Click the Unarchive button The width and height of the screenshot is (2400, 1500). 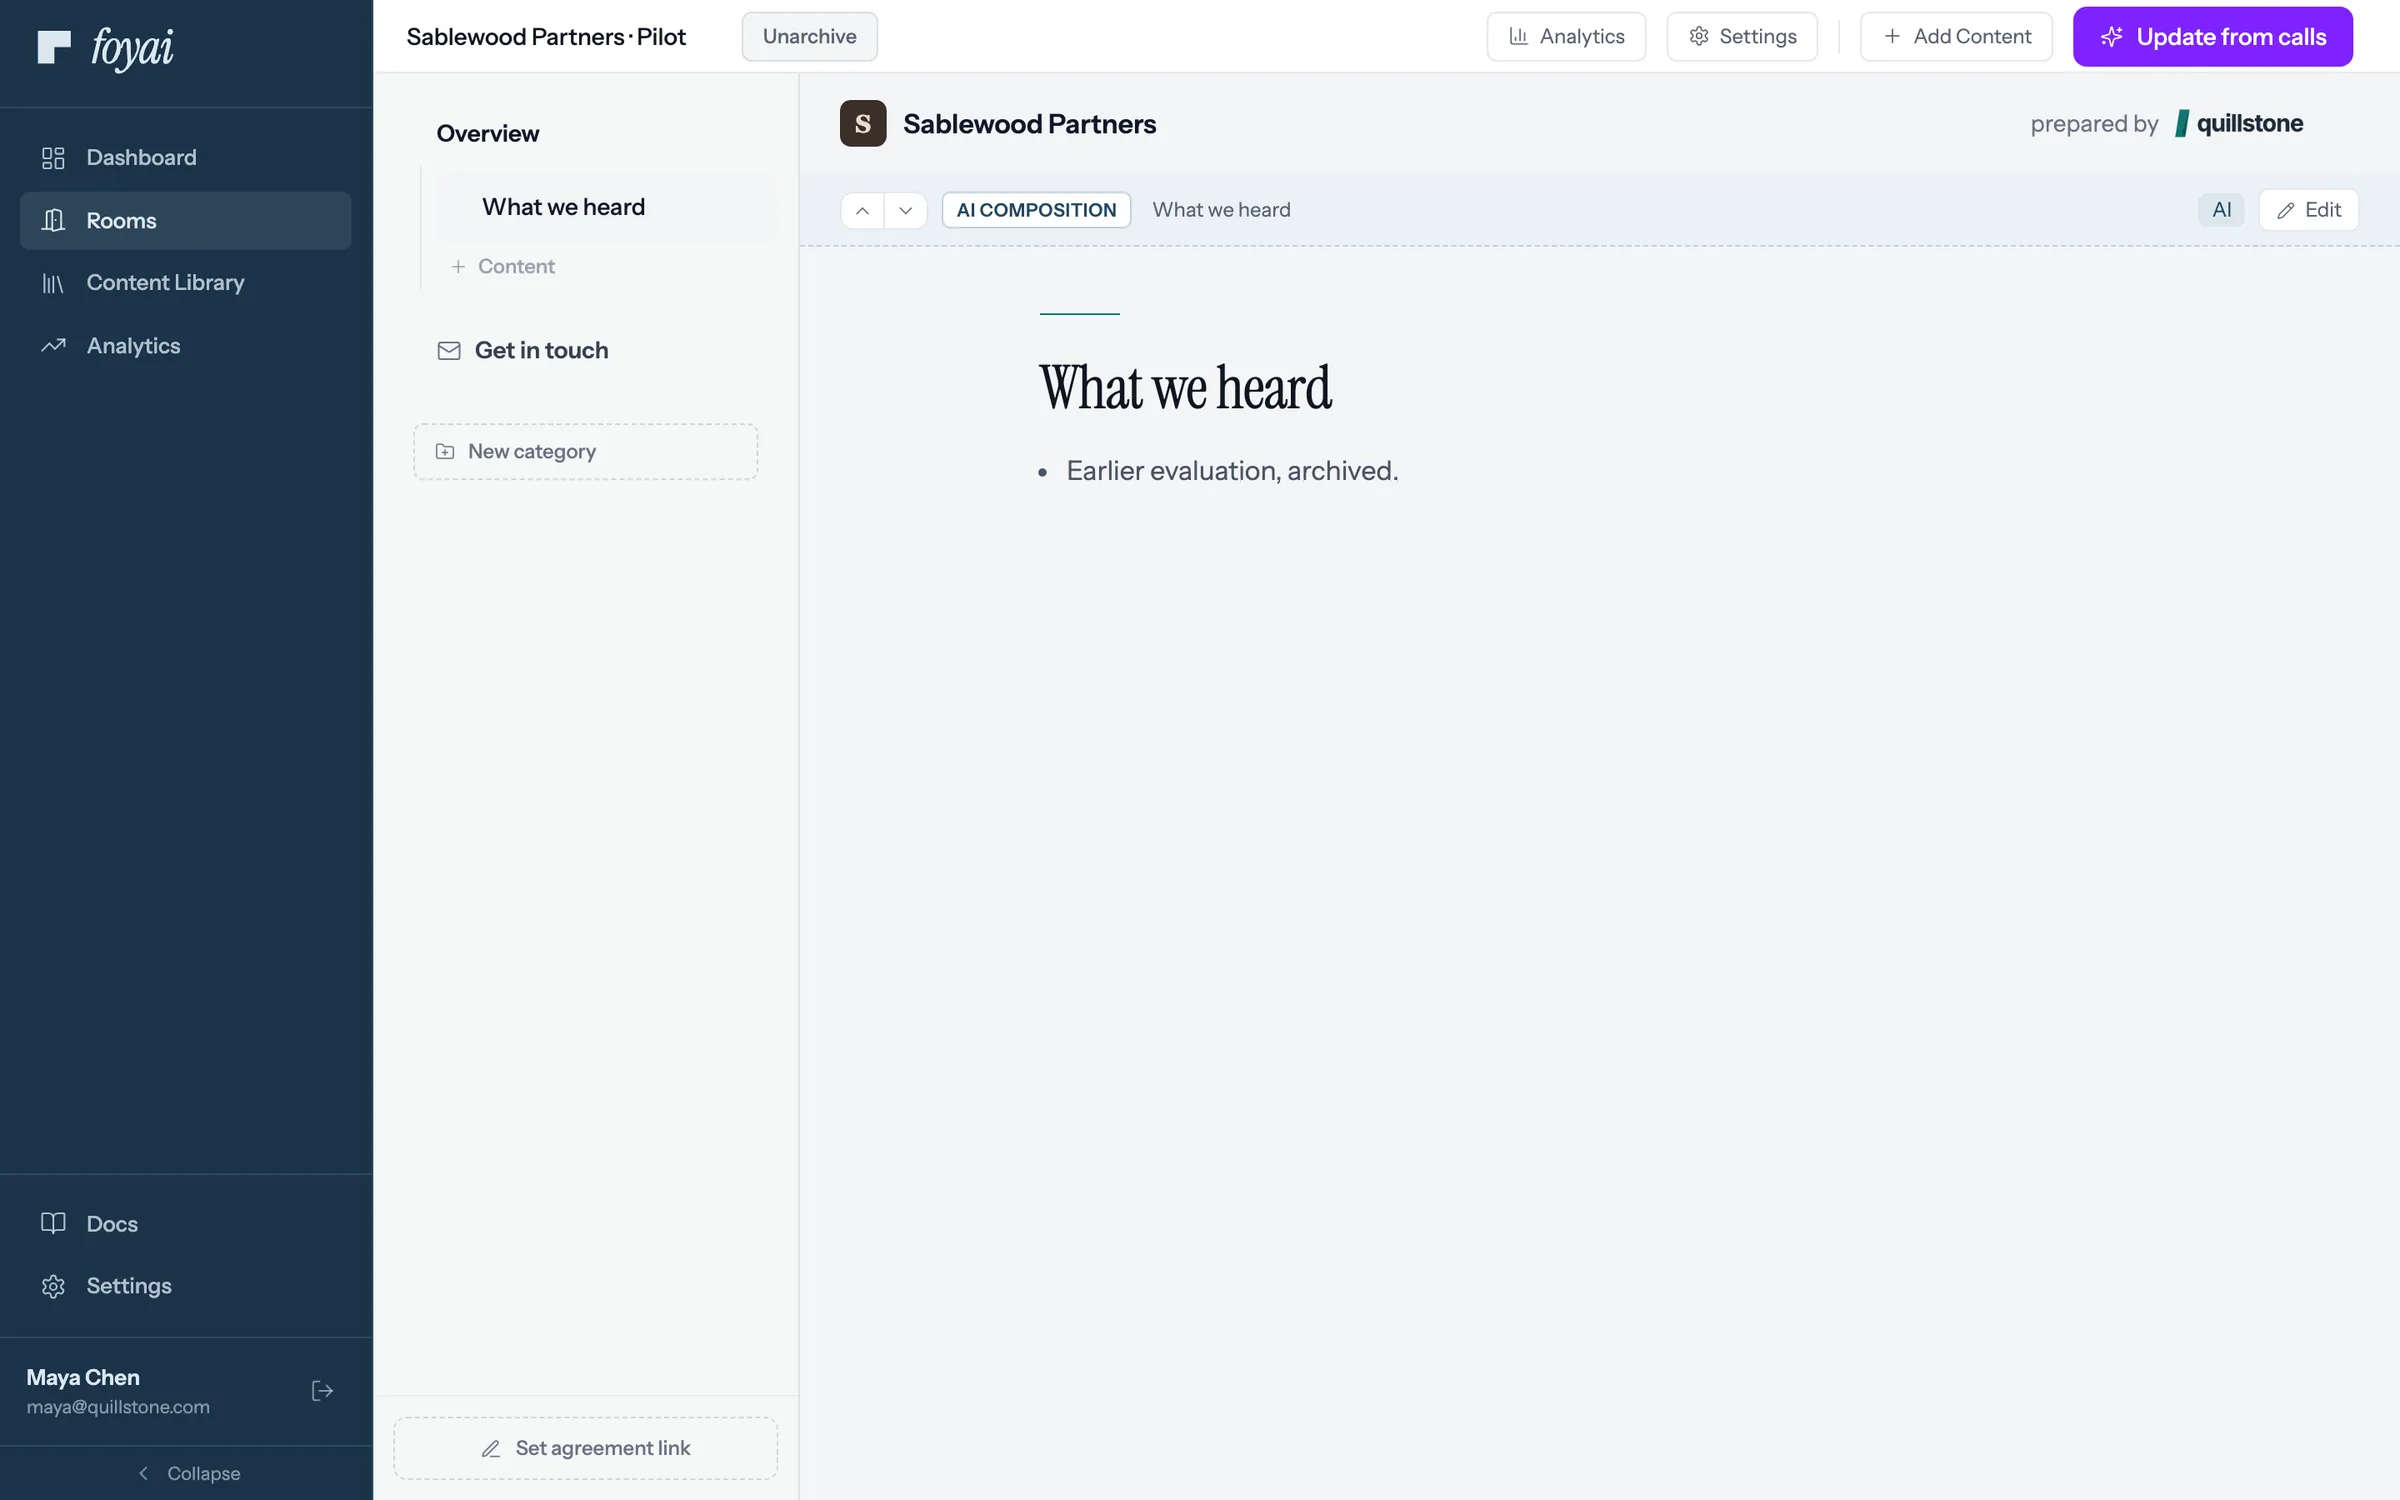pyautogui.click(x=809, y=37)
